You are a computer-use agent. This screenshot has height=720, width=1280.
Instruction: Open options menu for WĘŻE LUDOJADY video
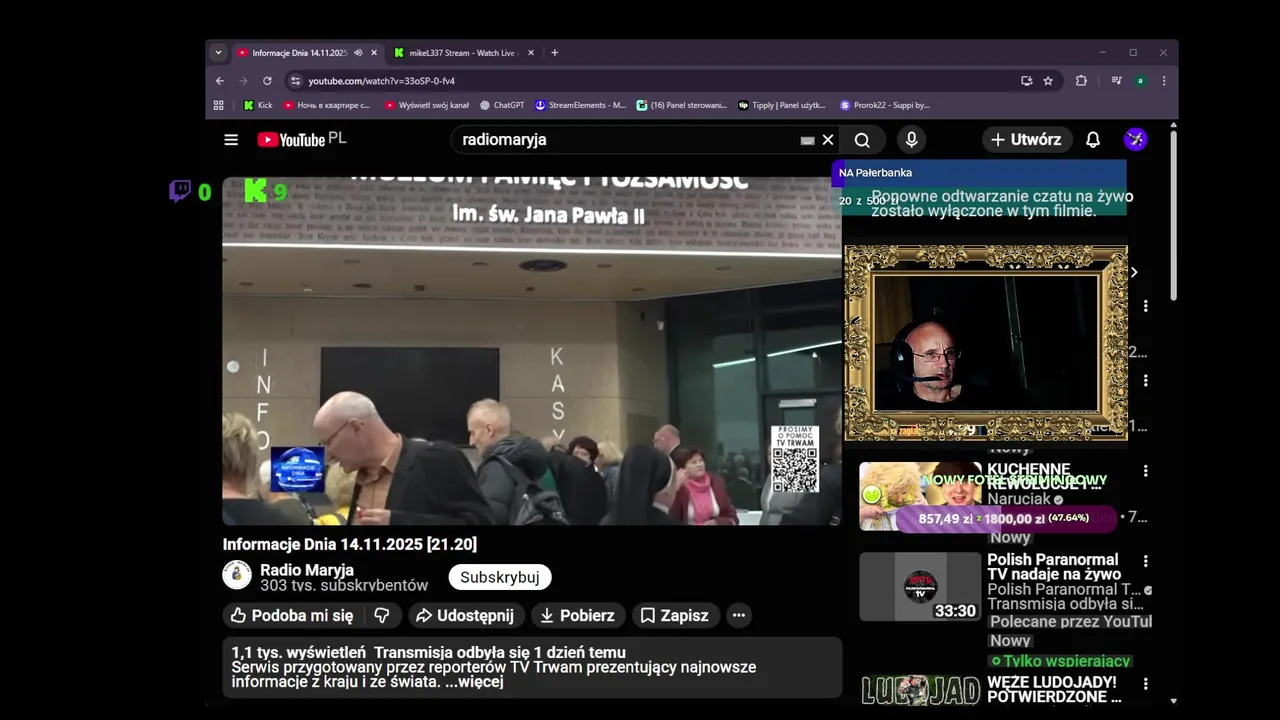(x=1146, y=684)
